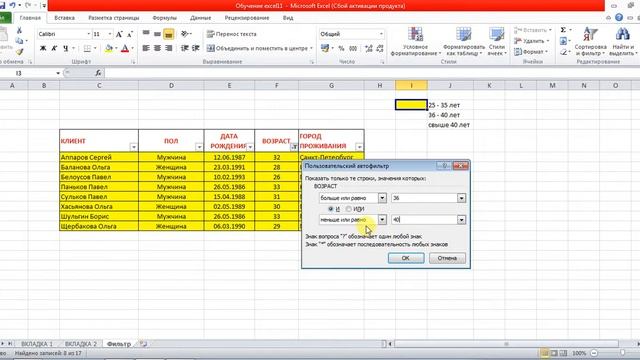Open Сортировка и фильтр menu
Viewport: 640px width, 360px height.
[590, 42]
